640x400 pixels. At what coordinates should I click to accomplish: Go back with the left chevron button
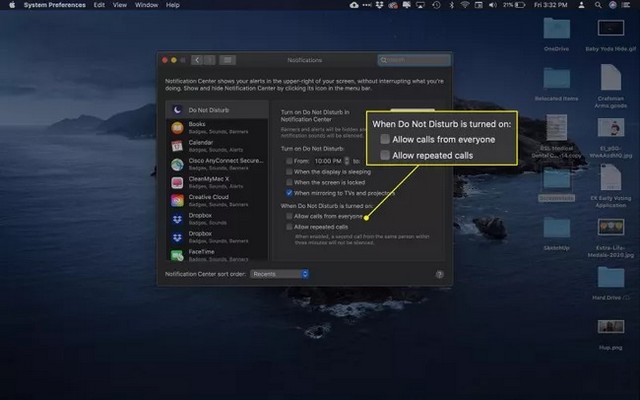pos(197,60)
